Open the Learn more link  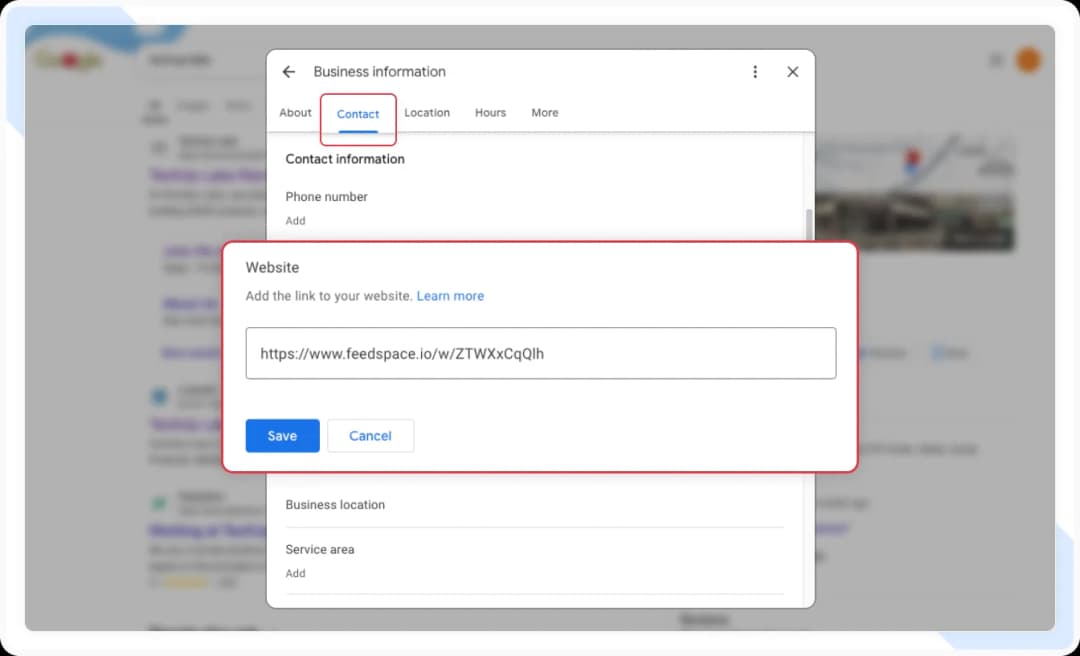pyautogui.click(x=450, y=296)
